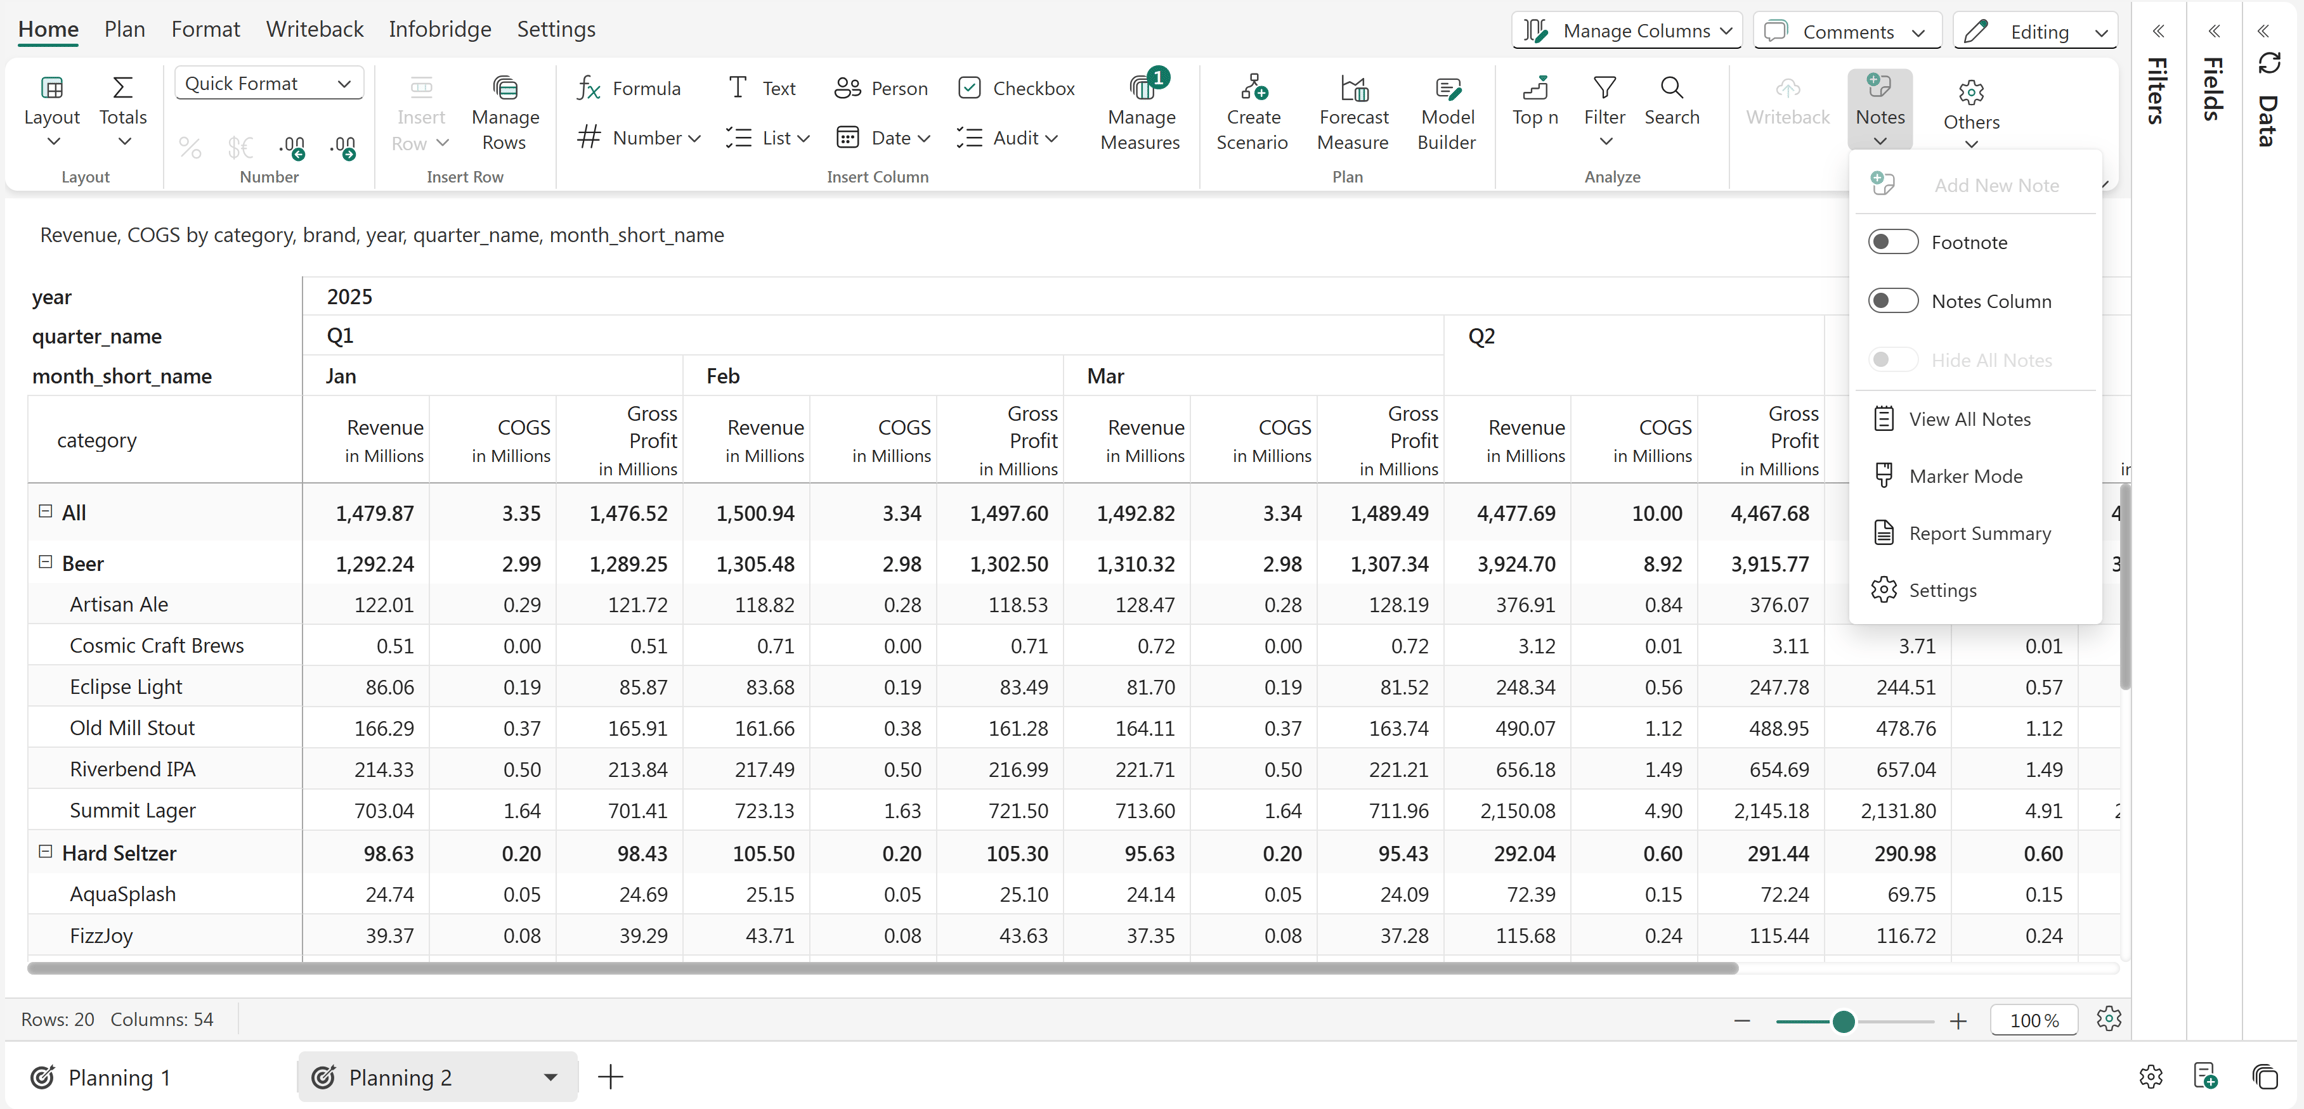2304x1109 pixels.
Task: Enable the Footnote toggle
Action: click(1893, 242)
